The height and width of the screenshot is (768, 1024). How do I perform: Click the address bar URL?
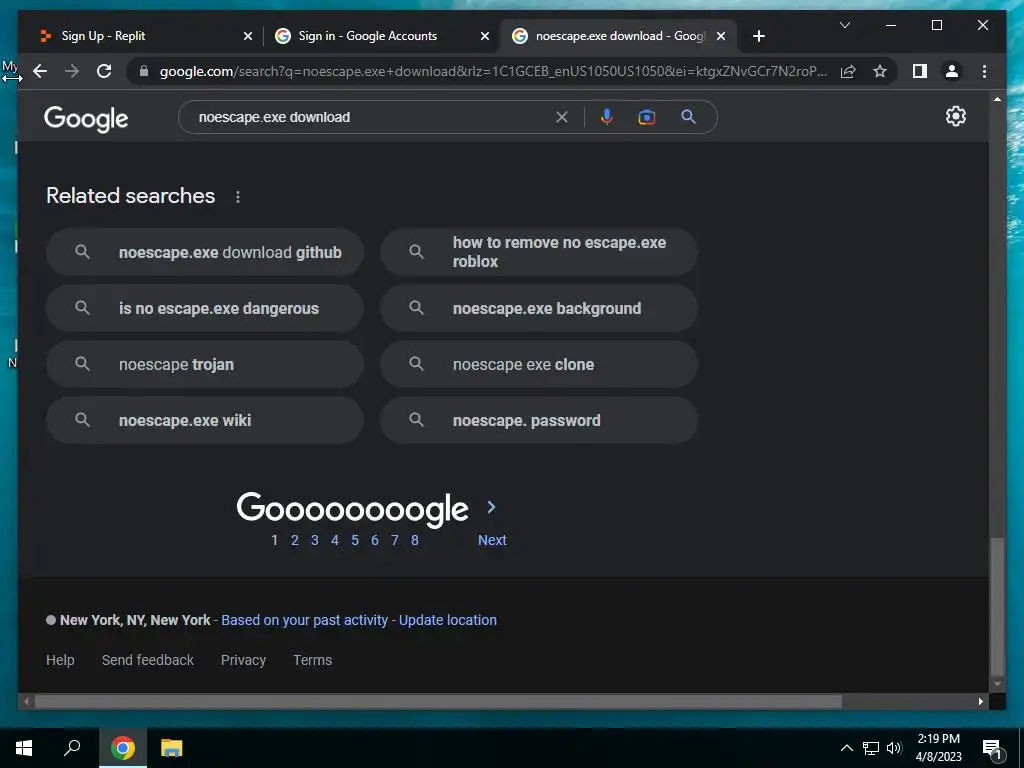coord(493,71)
